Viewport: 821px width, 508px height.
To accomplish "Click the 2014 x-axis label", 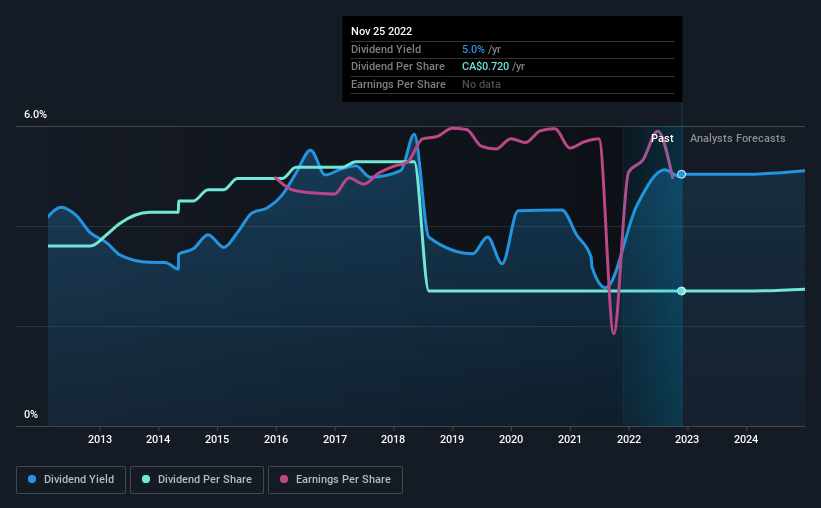I will (158, 439).
